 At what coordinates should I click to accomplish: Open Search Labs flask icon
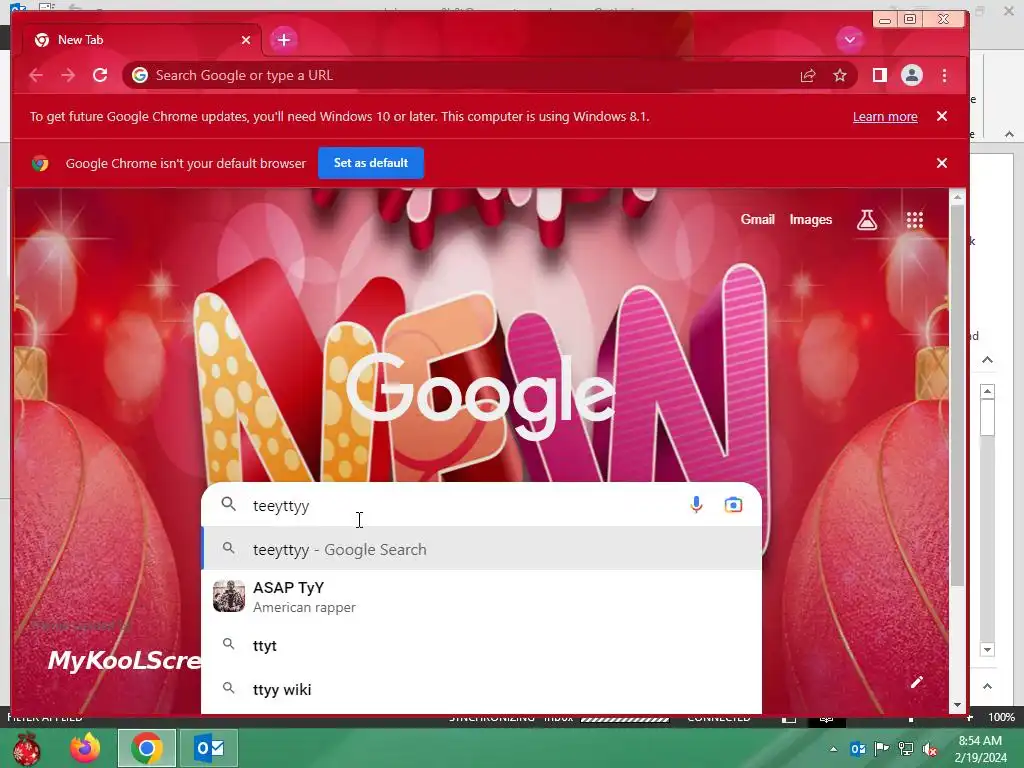click(x=867, y=220)
